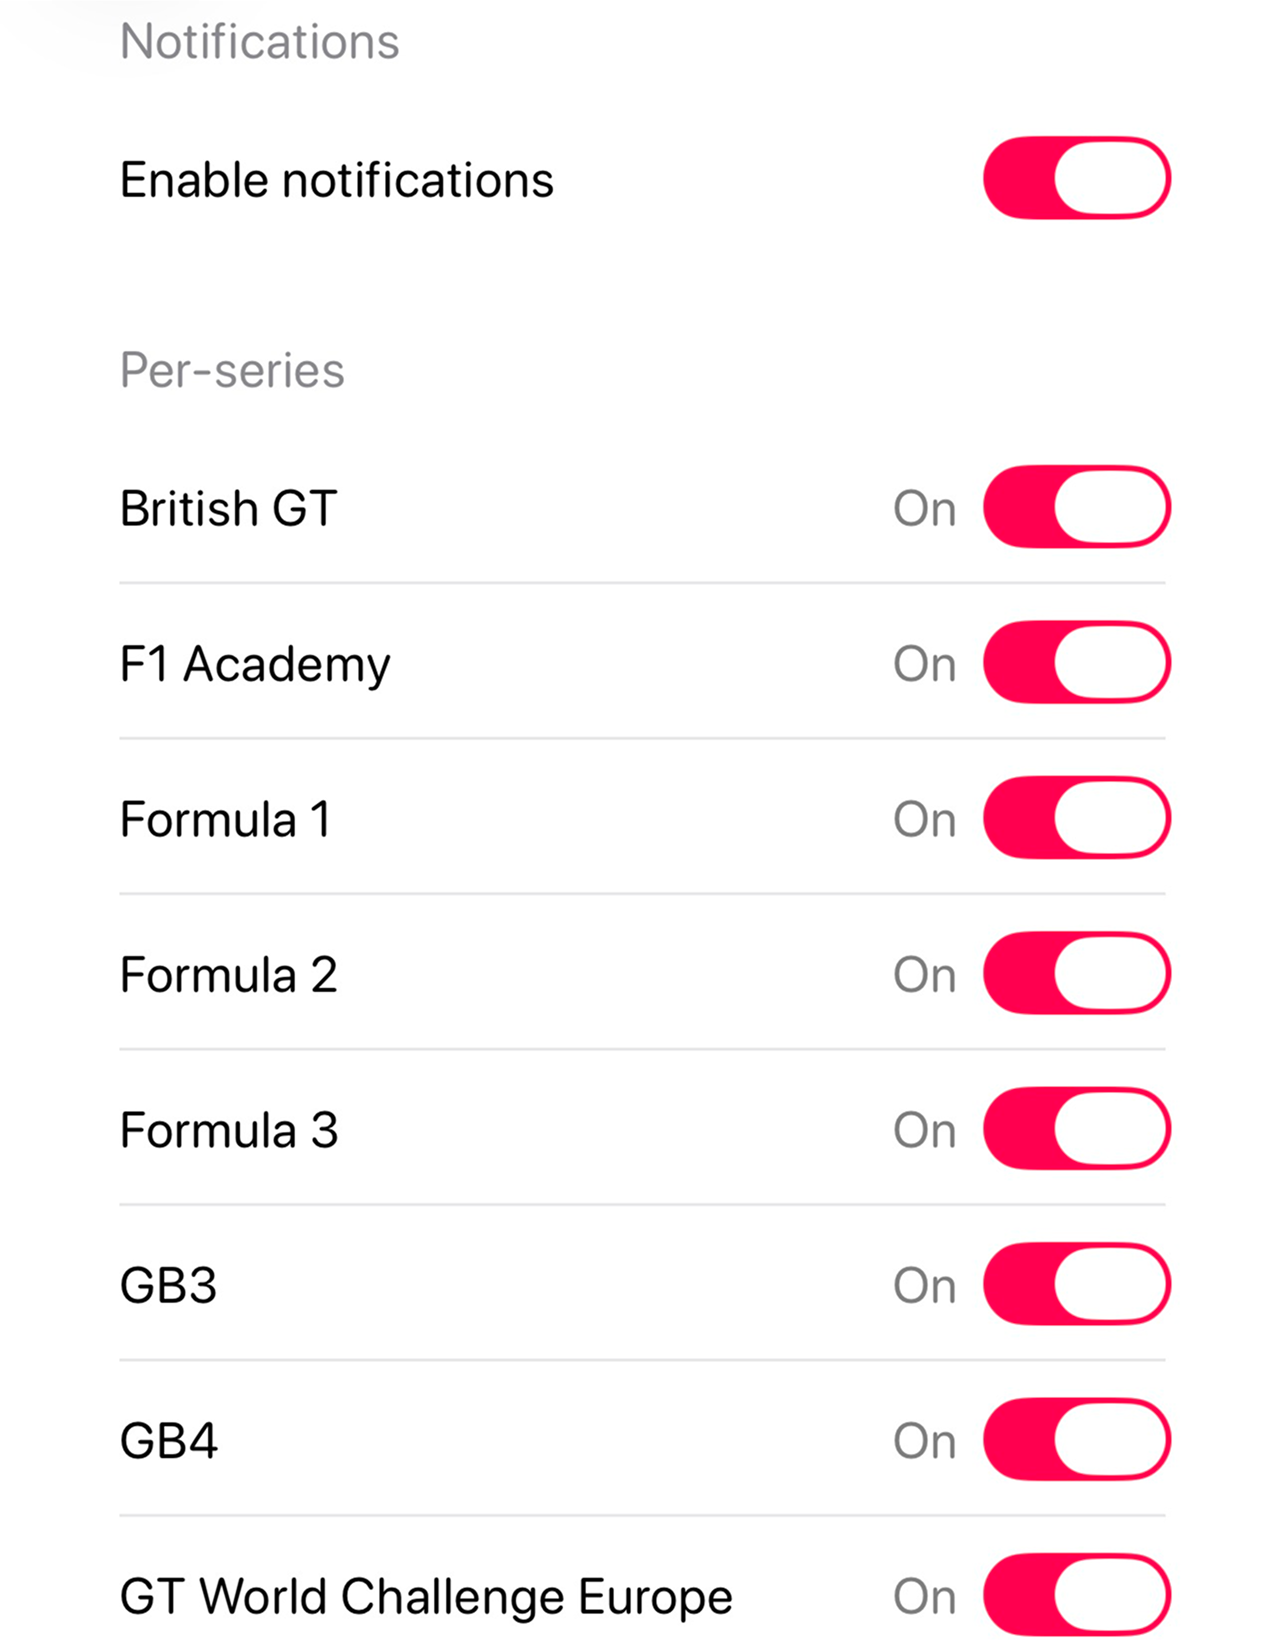Click the Formula 1 series name
This screenshot has height=1640, width=1285.
[225, 820]
